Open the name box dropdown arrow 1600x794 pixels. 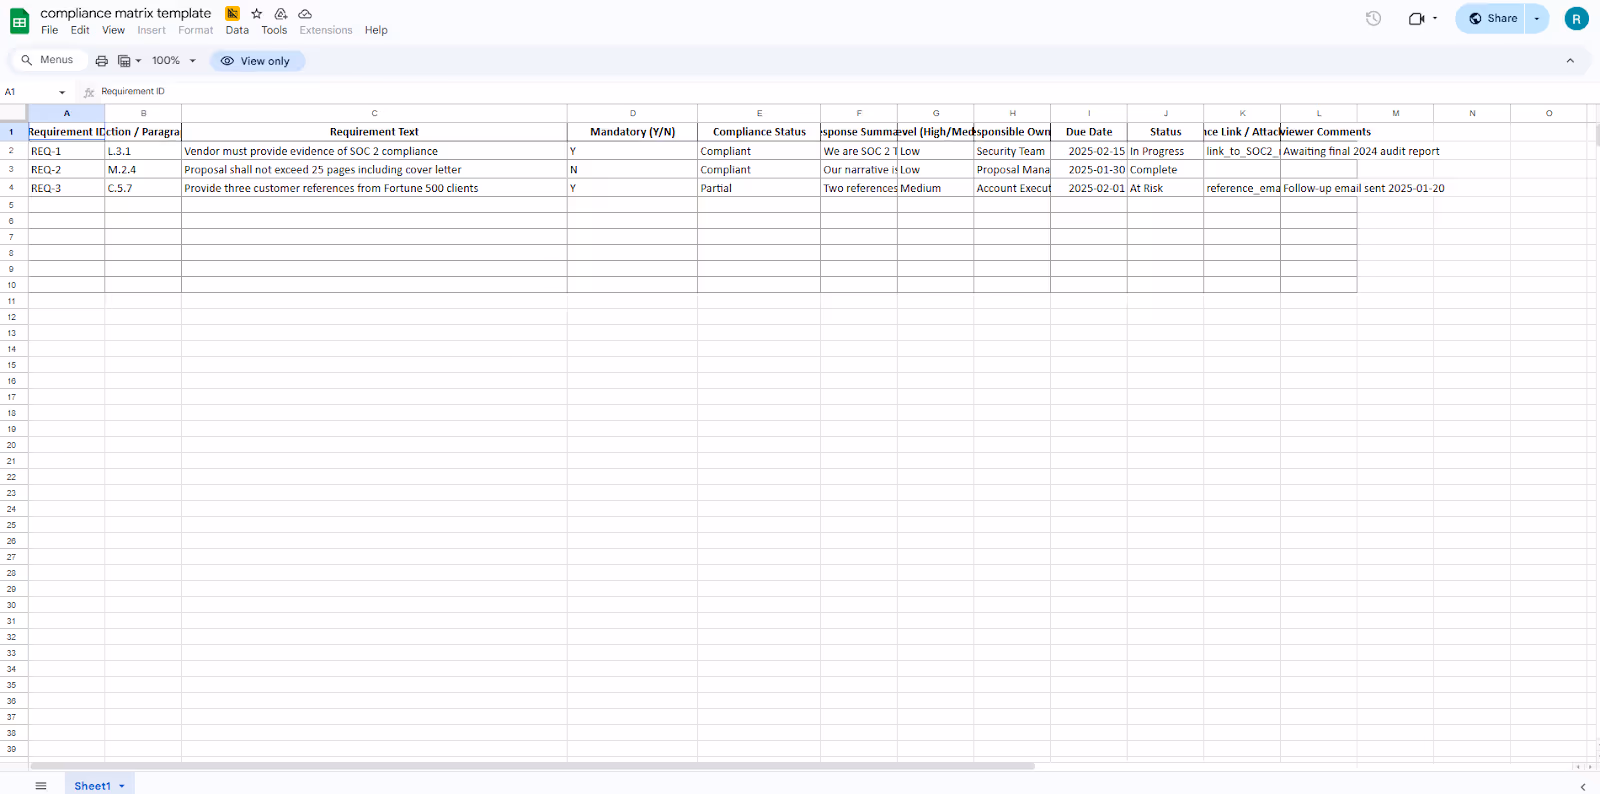62,92
